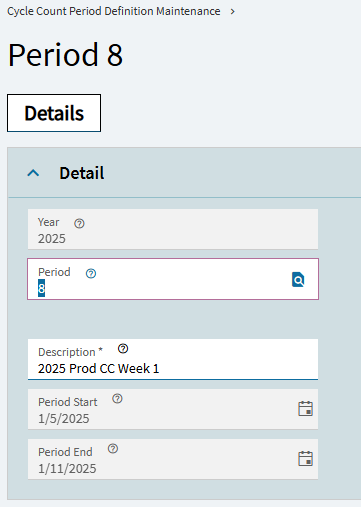The height and width of the screenshot is (507, 361).
Task: Select the Year 2025 field
Action: click(x=173, y=229)
